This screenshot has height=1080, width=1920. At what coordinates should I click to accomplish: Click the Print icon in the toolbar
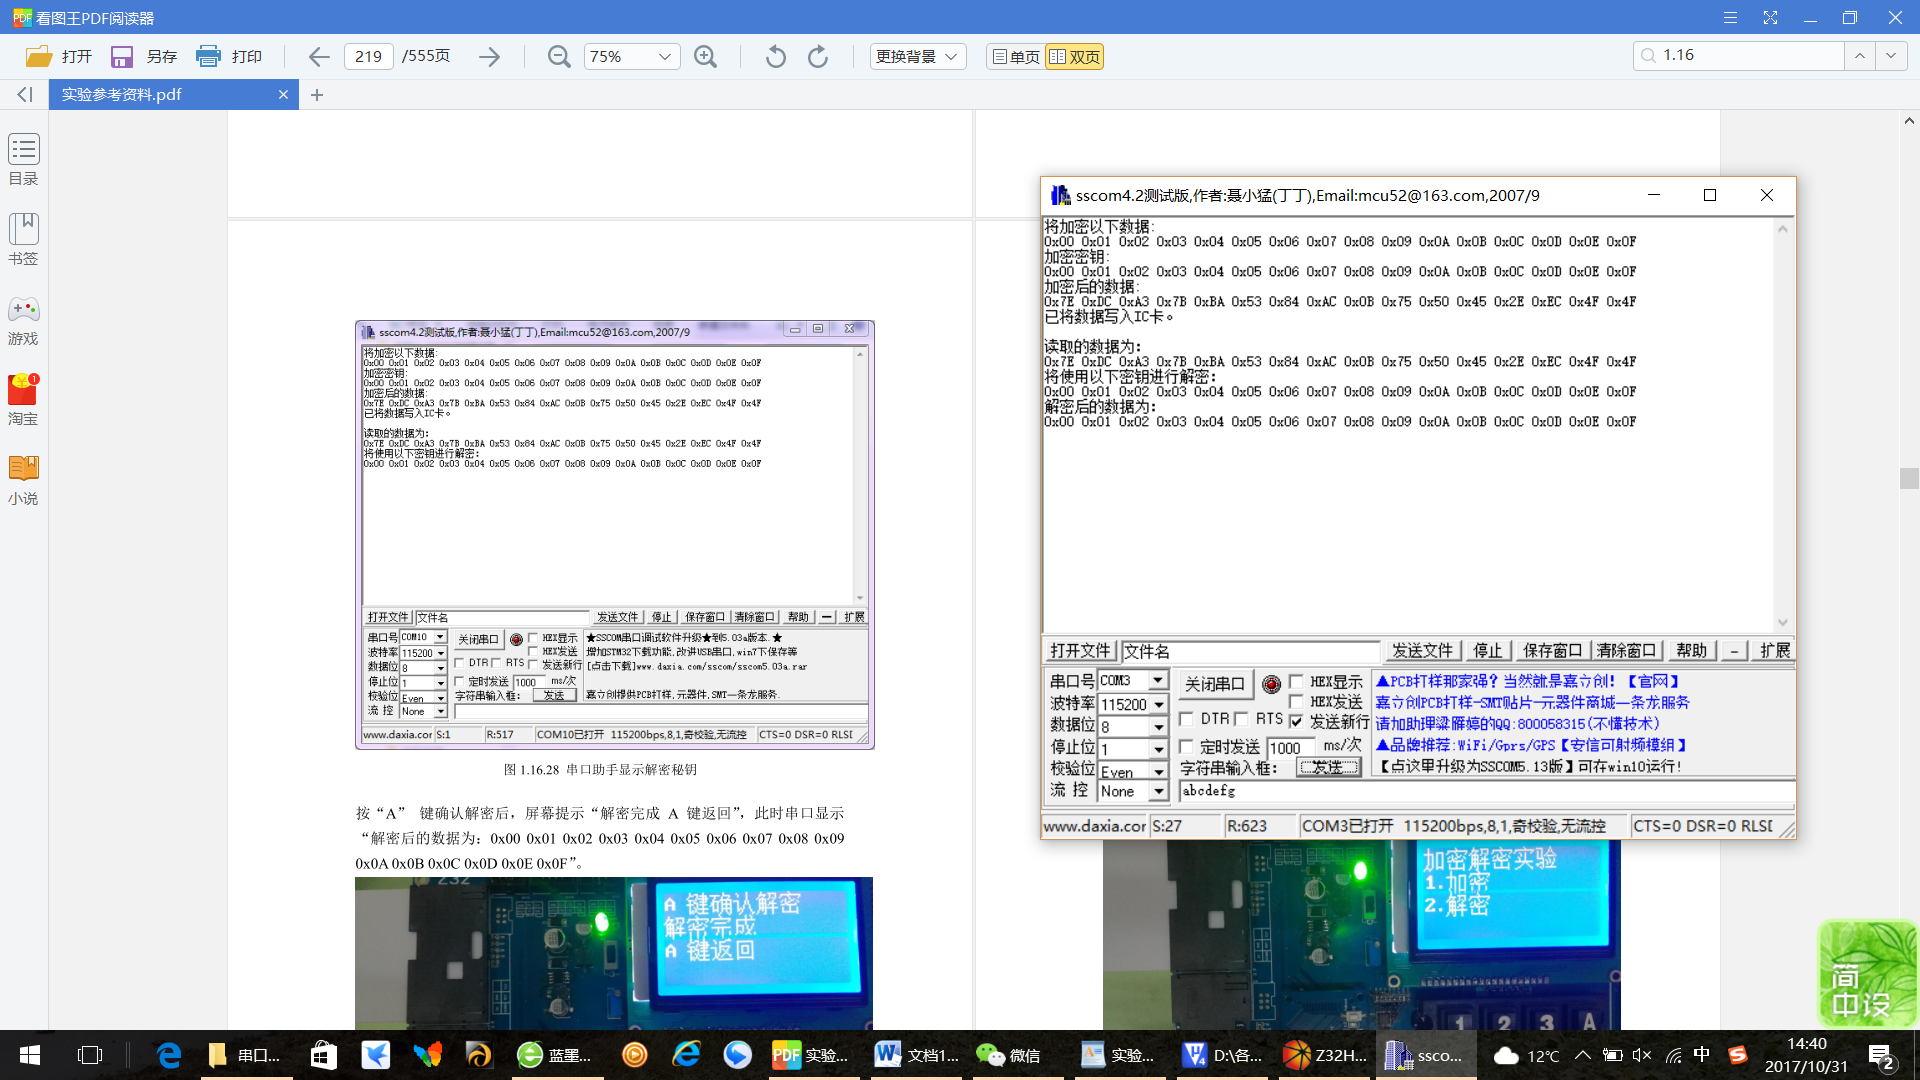(208, 57)
